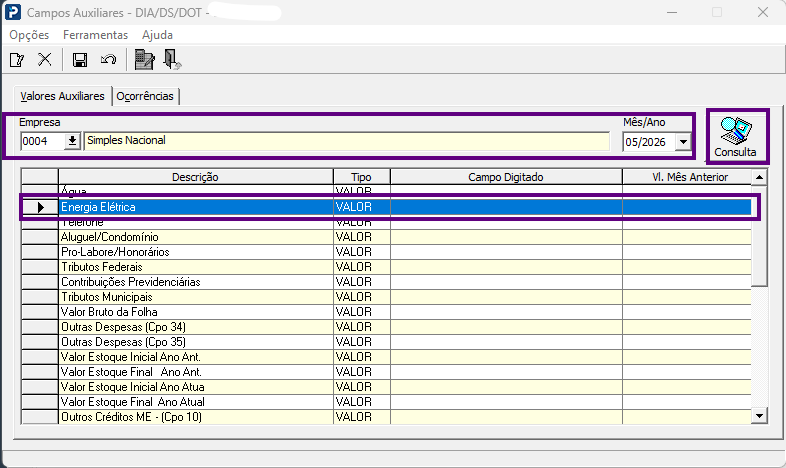Click the Empresa code field 0004

click(42, 141)
